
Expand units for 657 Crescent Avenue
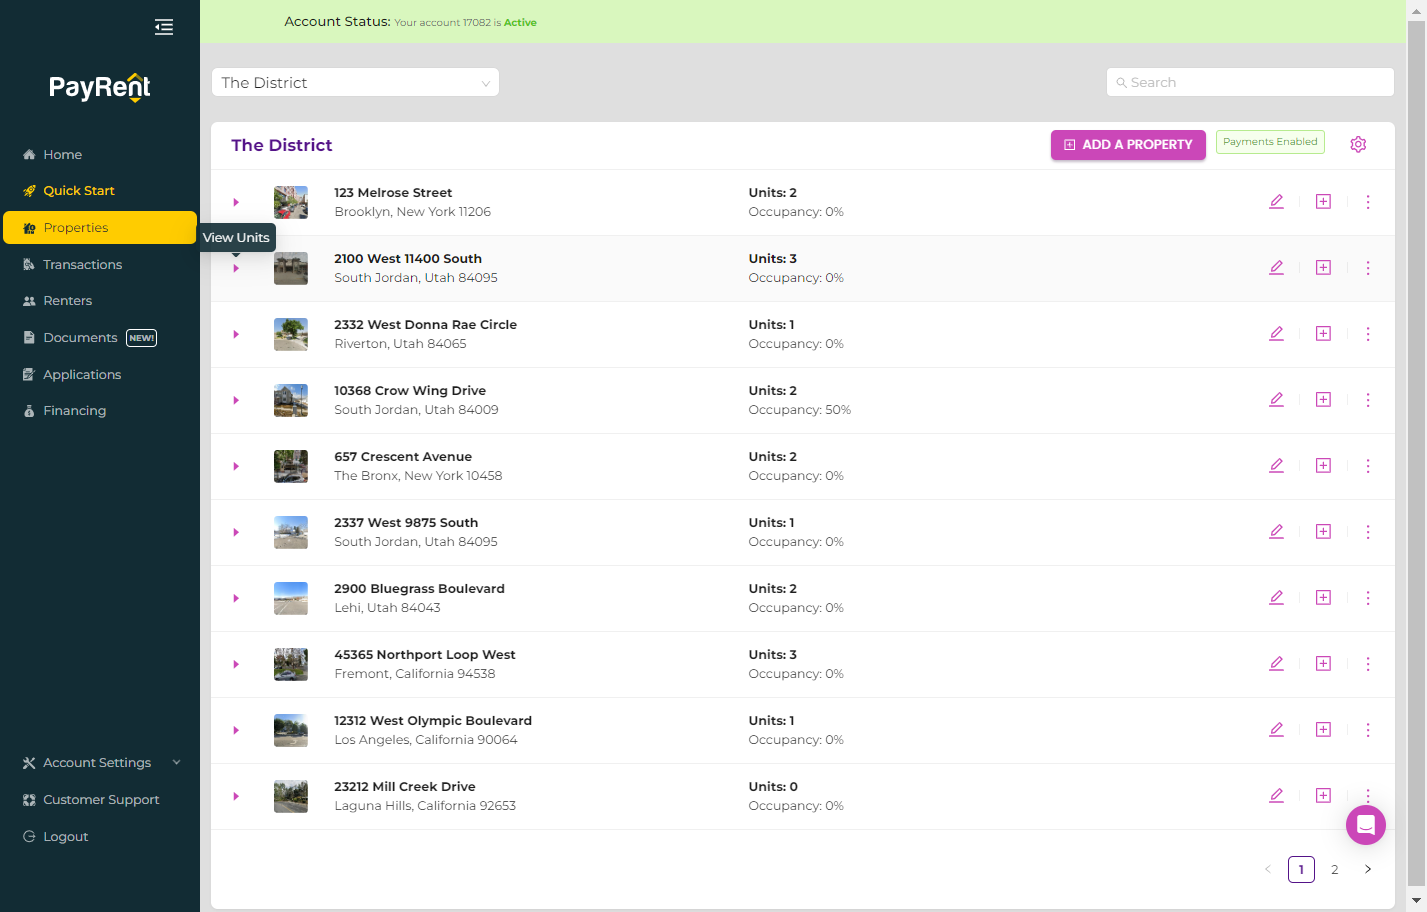(236, 466)
